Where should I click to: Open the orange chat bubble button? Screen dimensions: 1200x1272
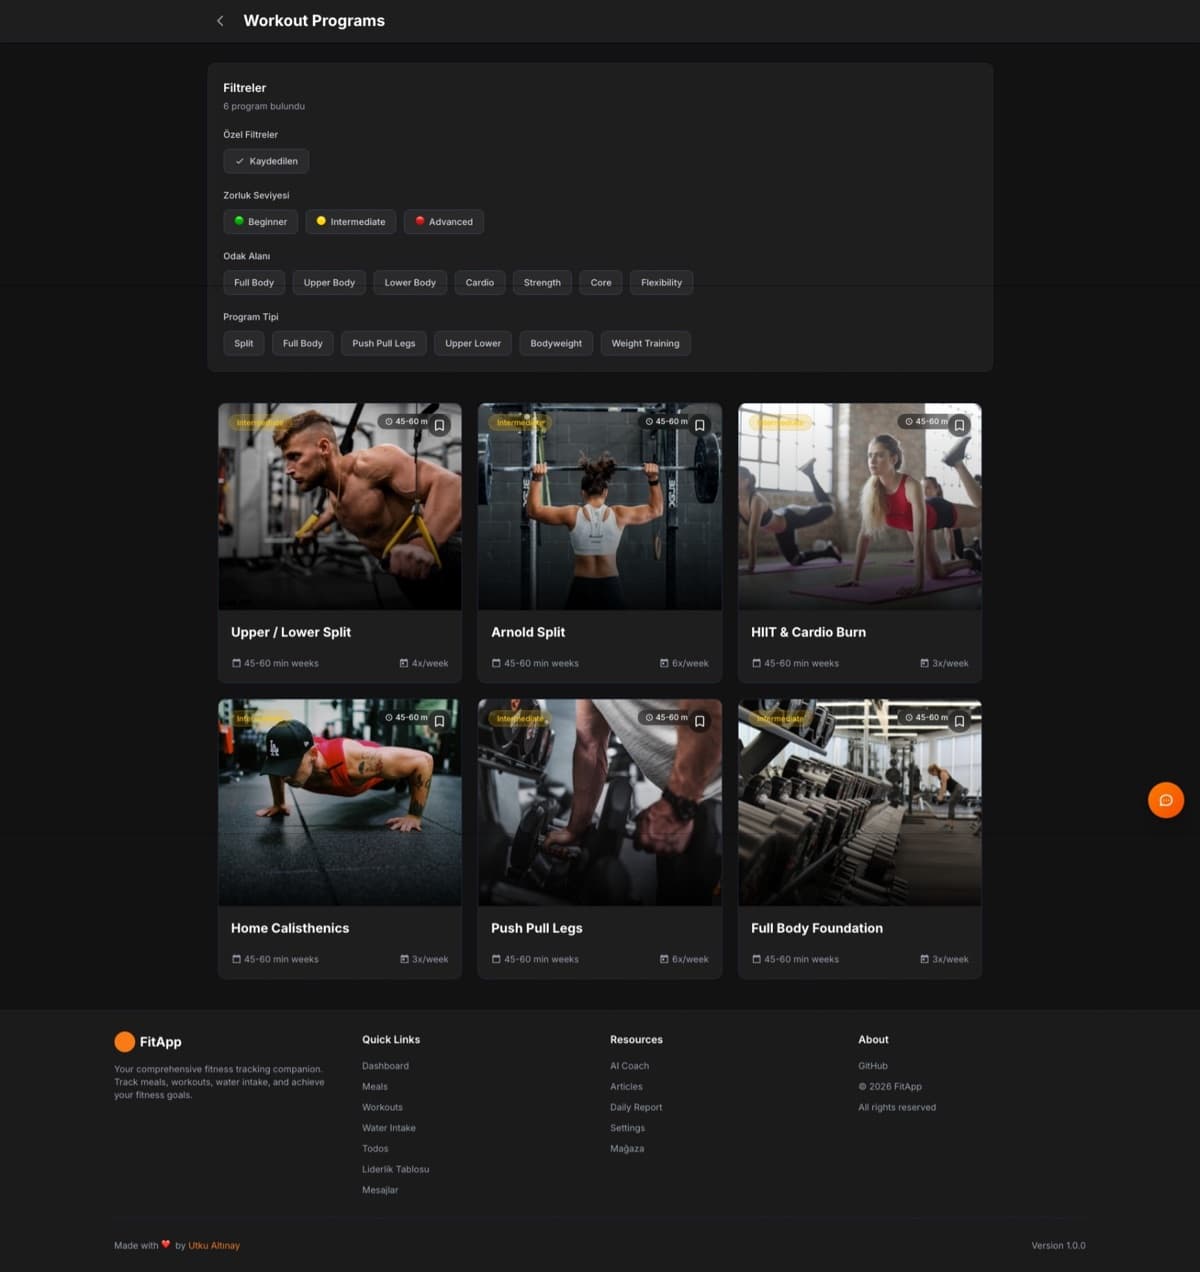pyautogui.click(x=1165, y=800)
